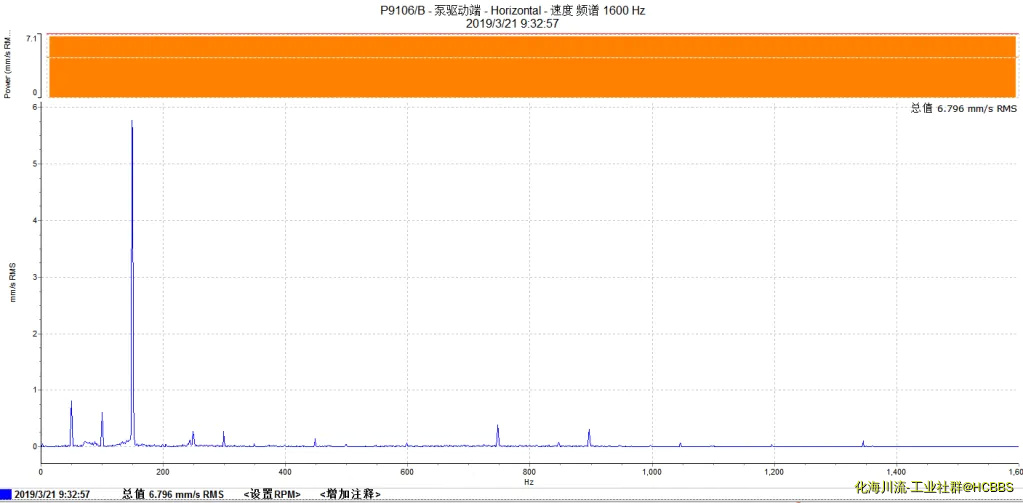
Task: Select the spectrum peak near 100 Hz
Action: pyautogui.click(x=102, y=429)
